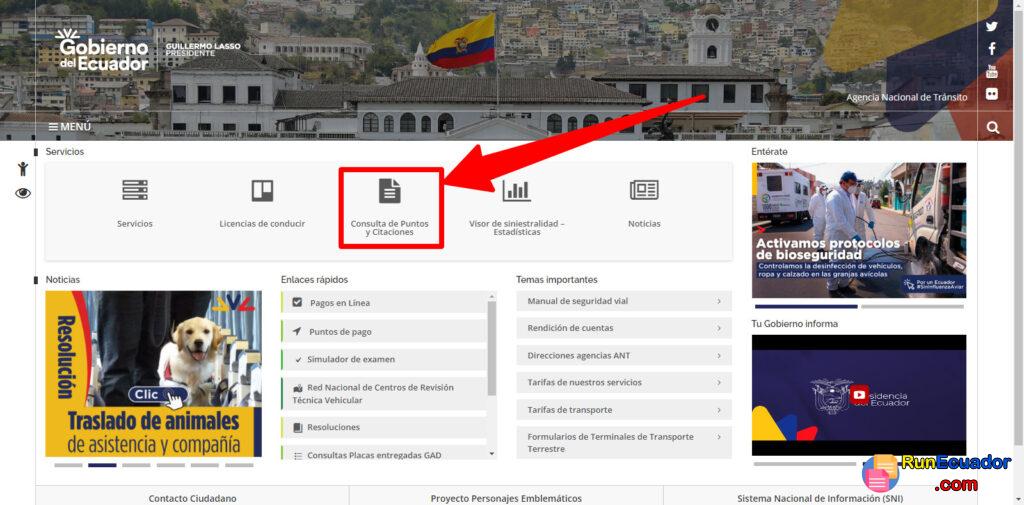The width and height of the screenshot is (1024, 505).
Task: Open Tarifas de transporte item
Action: pyautogui.click(x=624, y=410)
